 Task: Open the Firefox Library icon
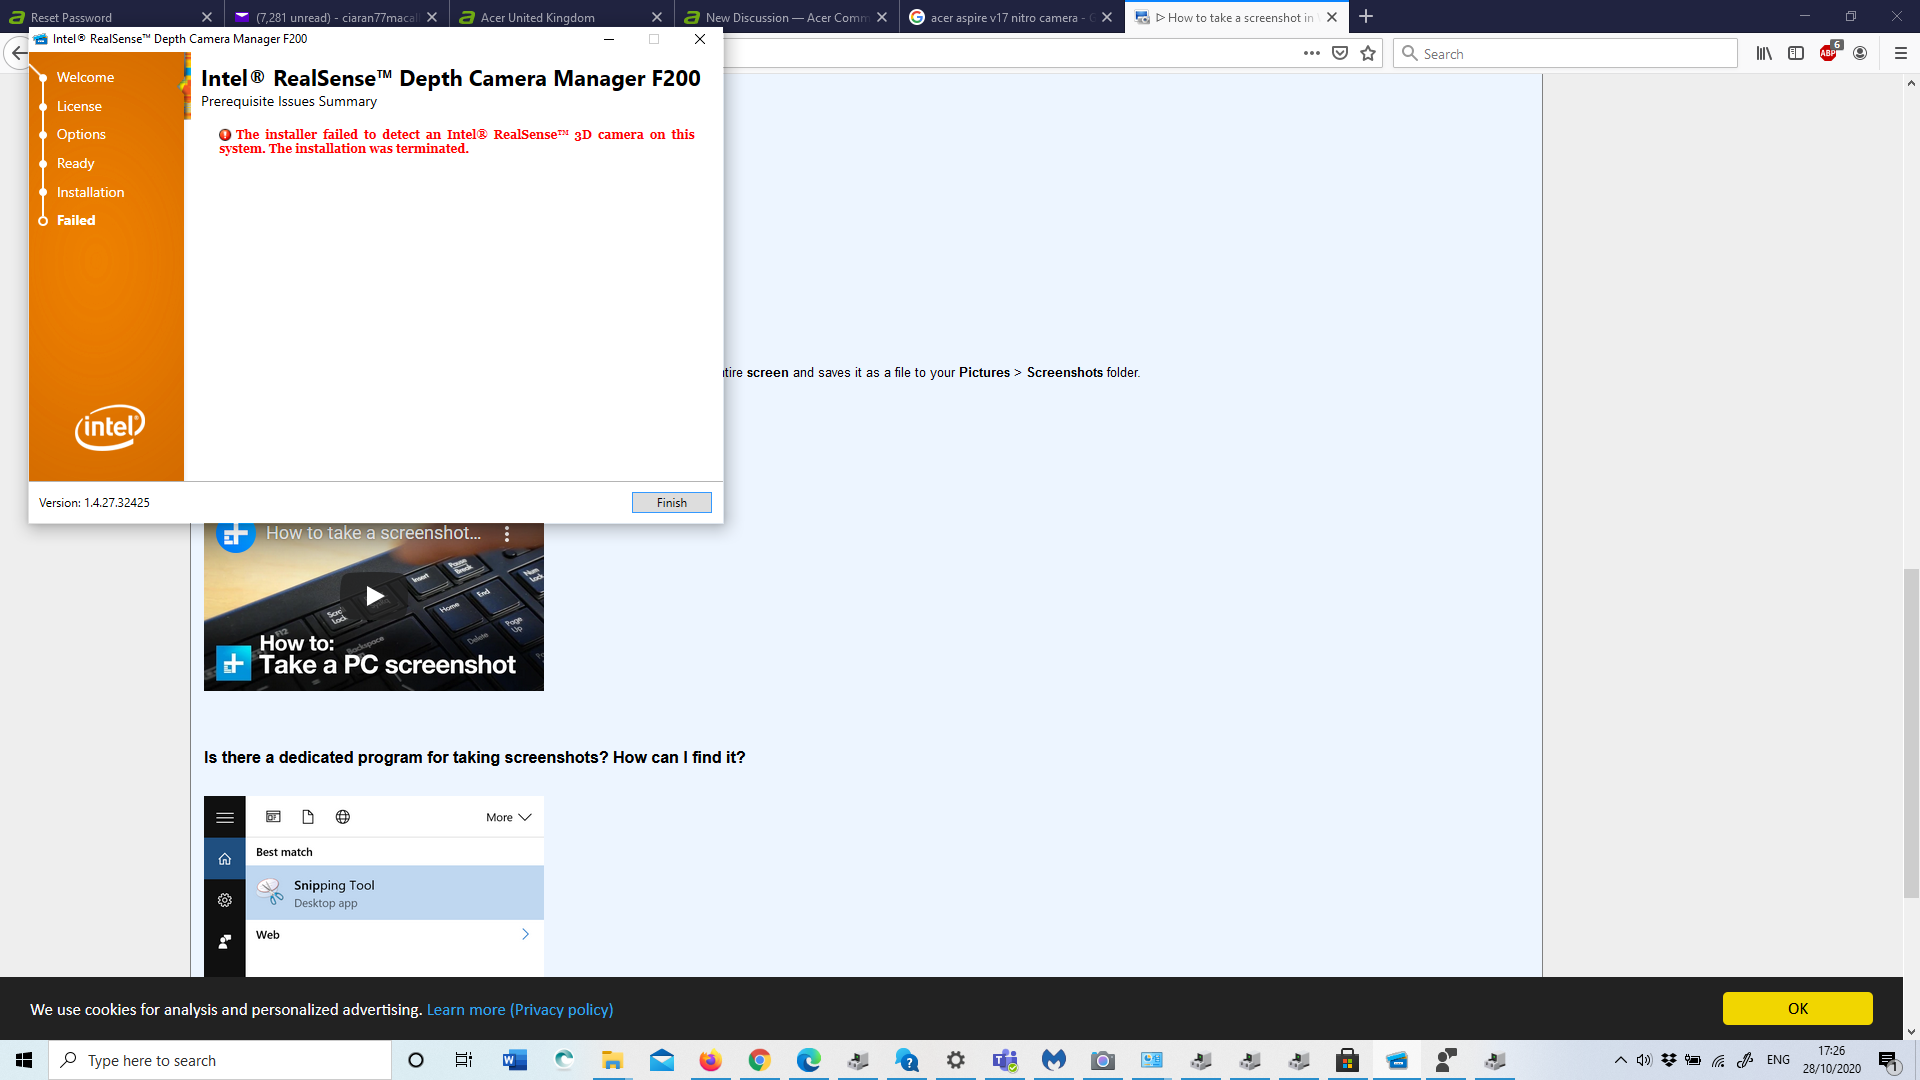point(1764,53)
